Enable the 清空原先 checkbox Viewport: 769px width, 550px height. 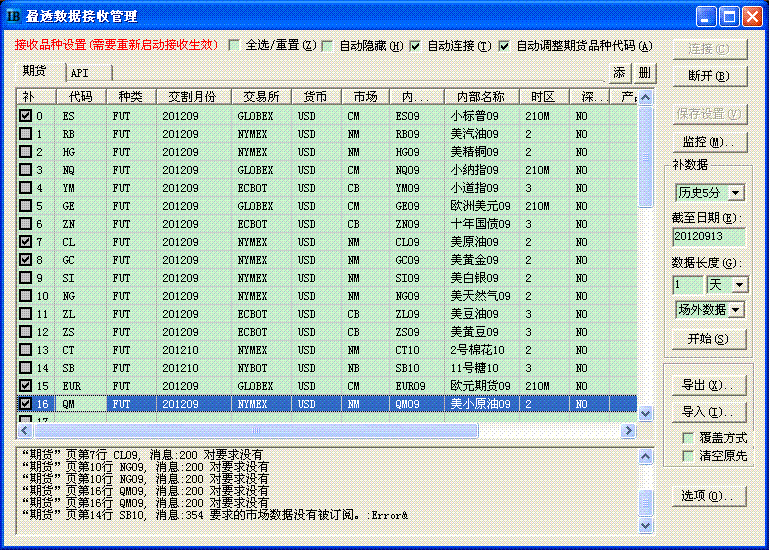688,456
